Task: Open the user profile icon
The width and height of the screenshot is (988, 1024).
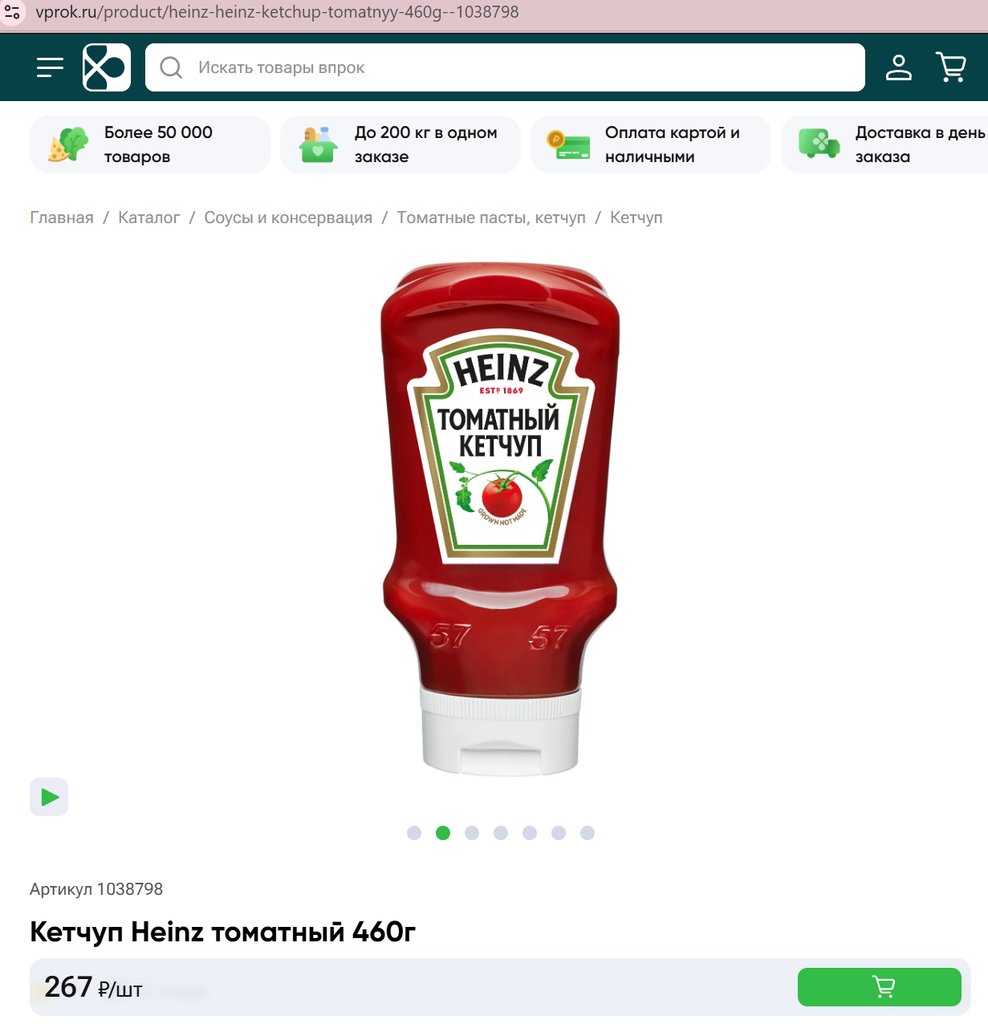Action: 899,67
